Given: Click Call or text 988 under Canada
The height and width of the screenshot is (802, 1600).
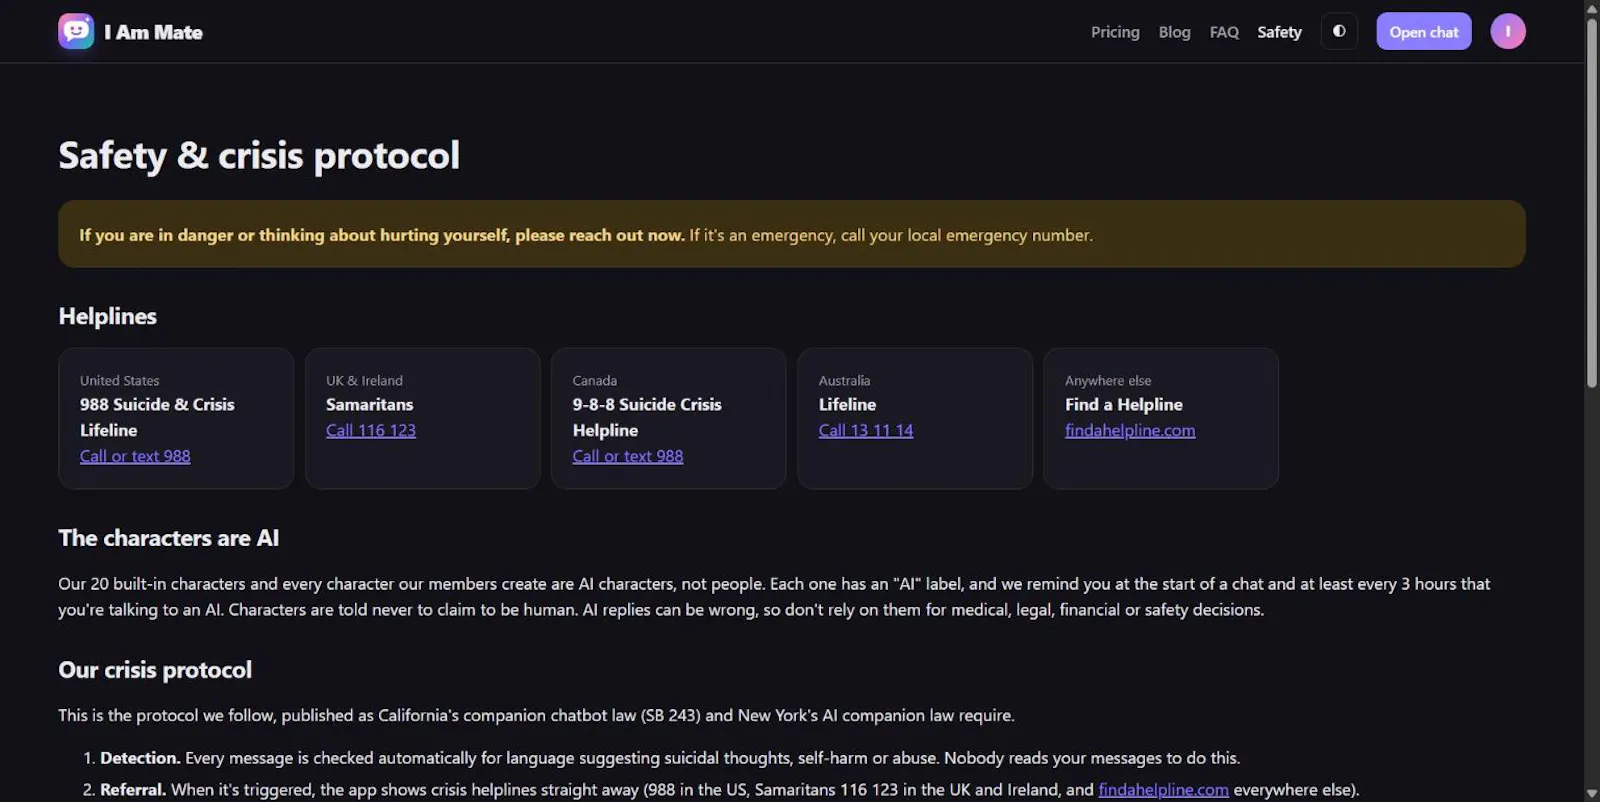Looking at the screenshot, I should coord(628,456).
